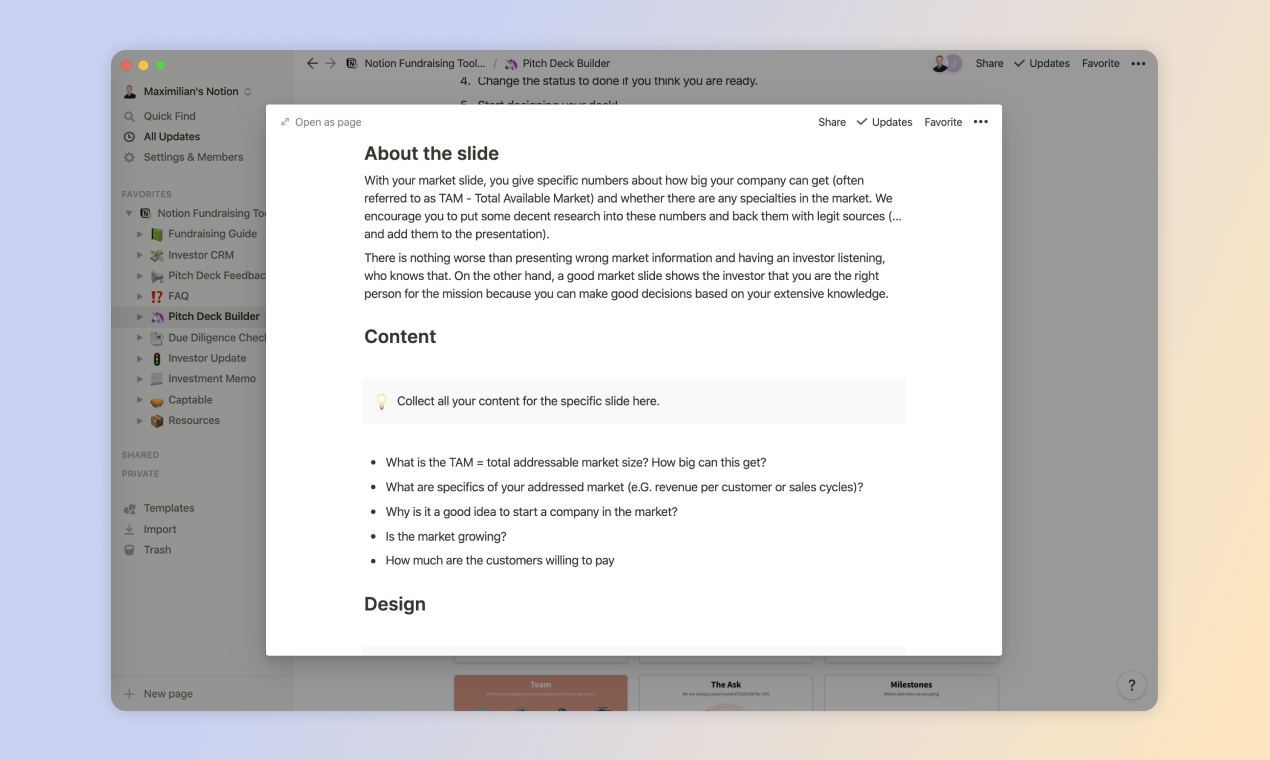This screenshot has width=1270, height=760.
Task: Expand the Investor CRM sidebar item
Action: [x=140, y=255]
